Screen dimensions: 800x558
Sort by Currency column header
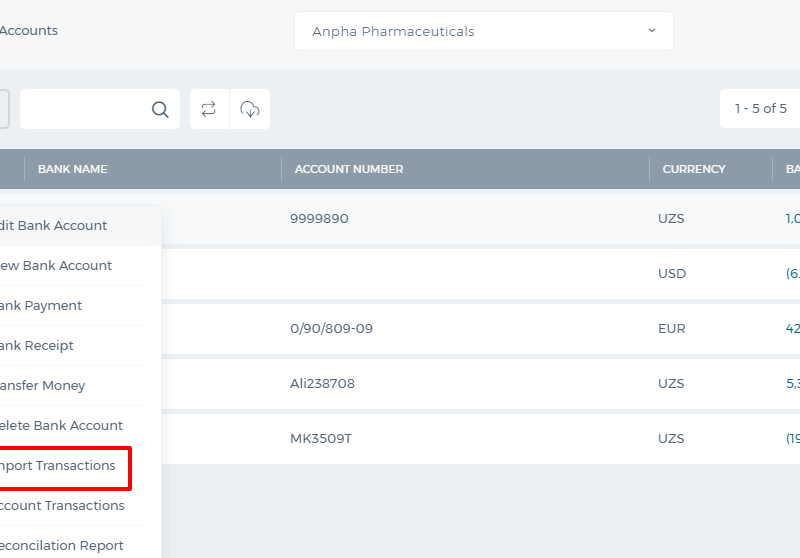coord(694,169)
